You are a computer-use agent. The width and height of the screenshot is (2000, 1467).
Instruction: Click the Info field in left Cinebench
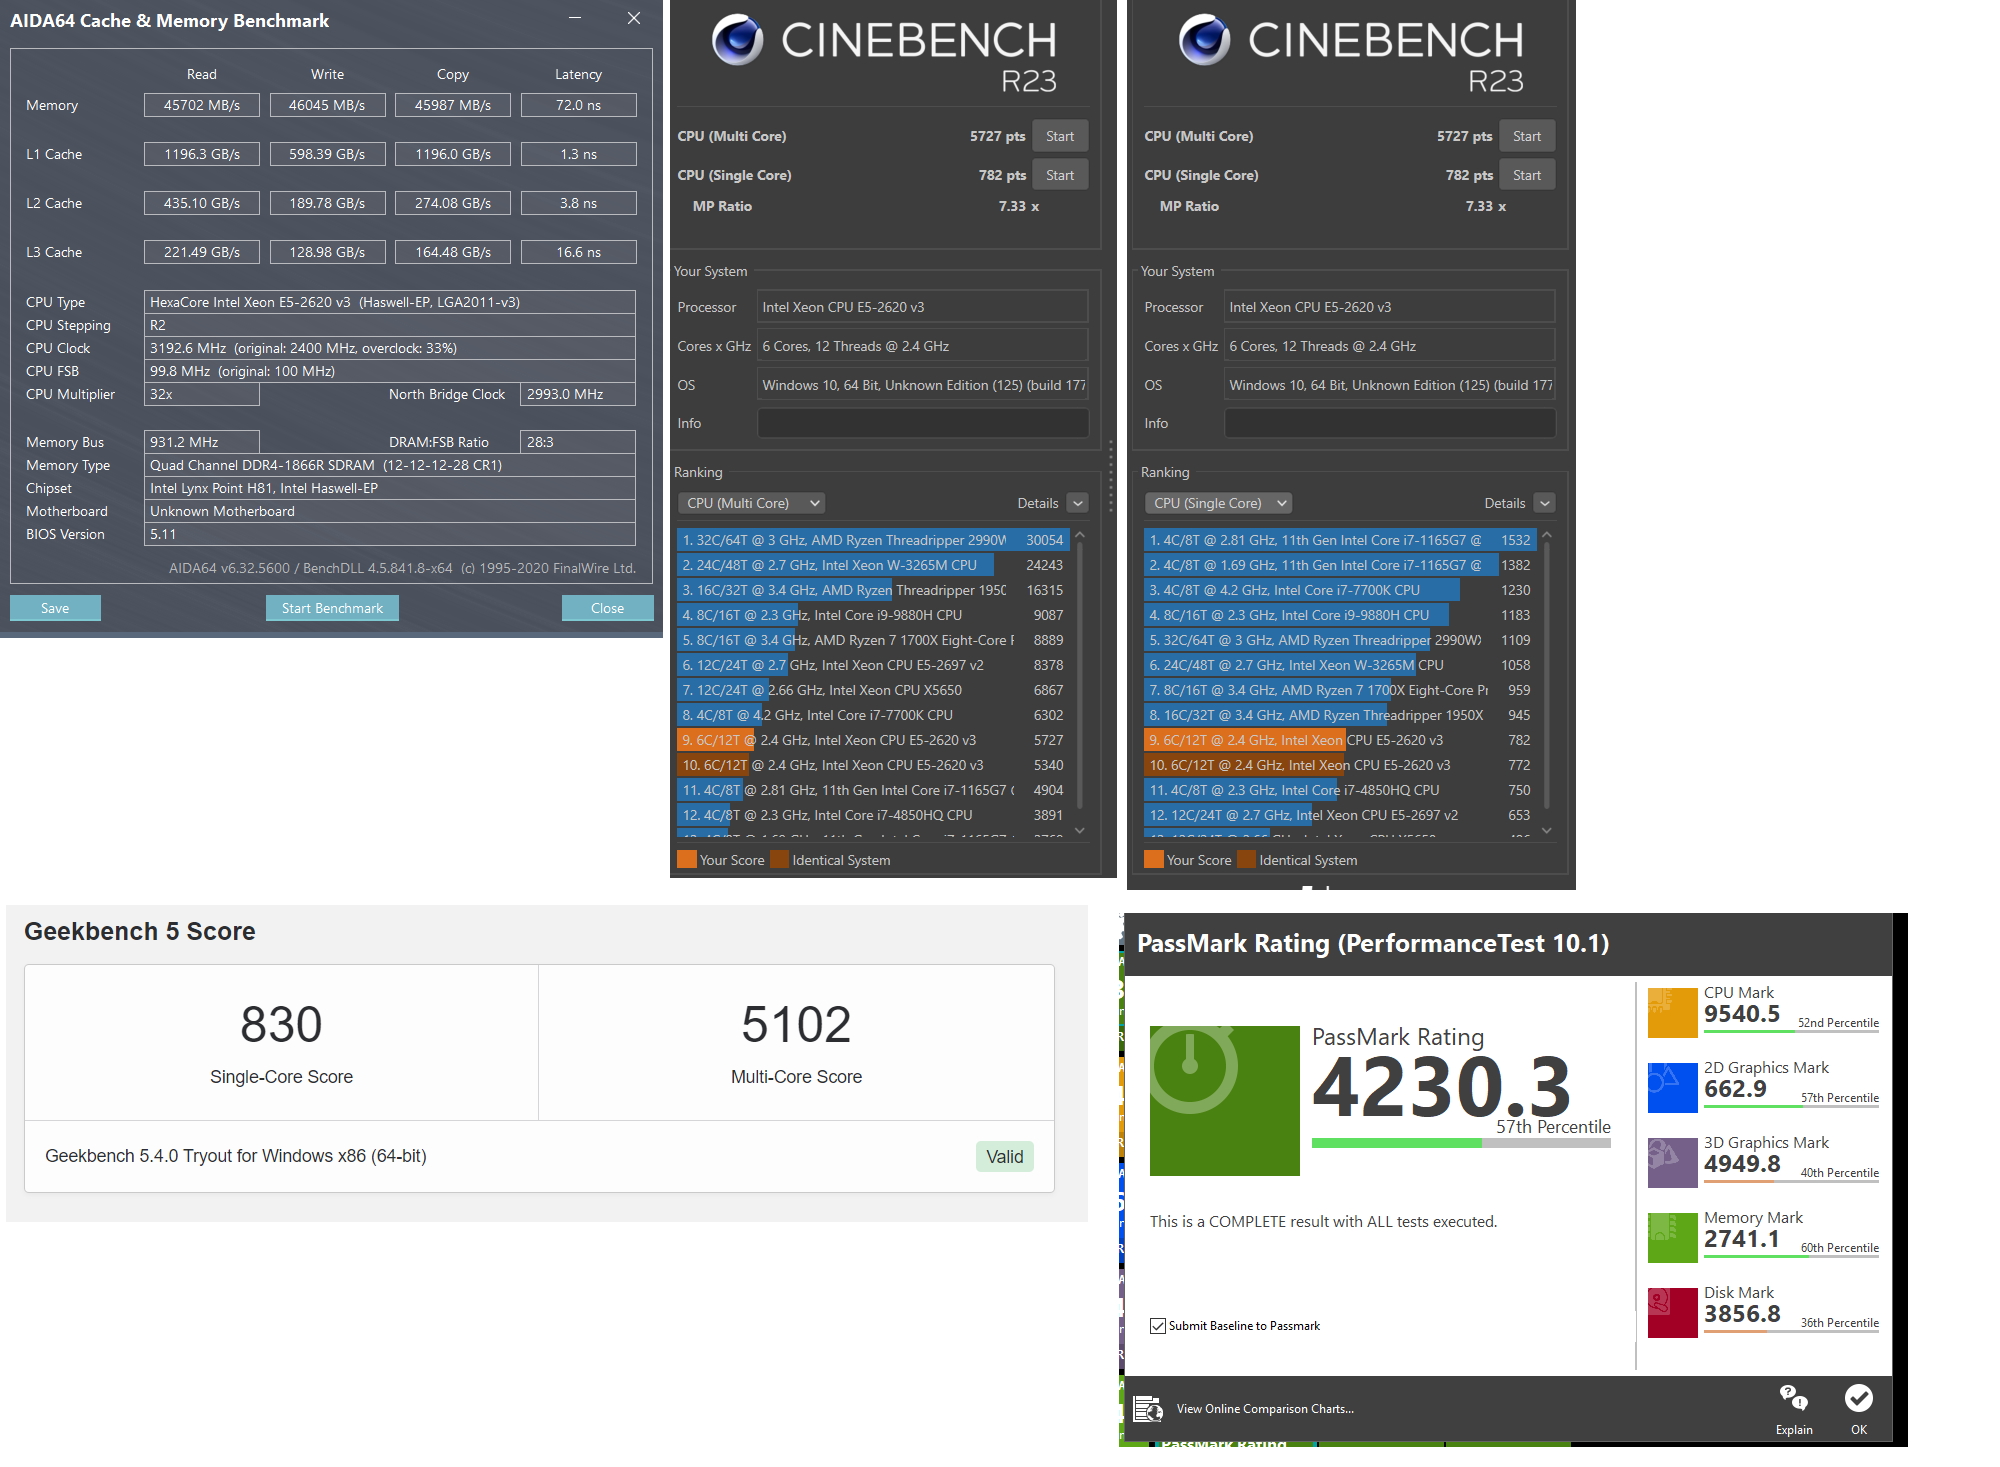point(922,423)
